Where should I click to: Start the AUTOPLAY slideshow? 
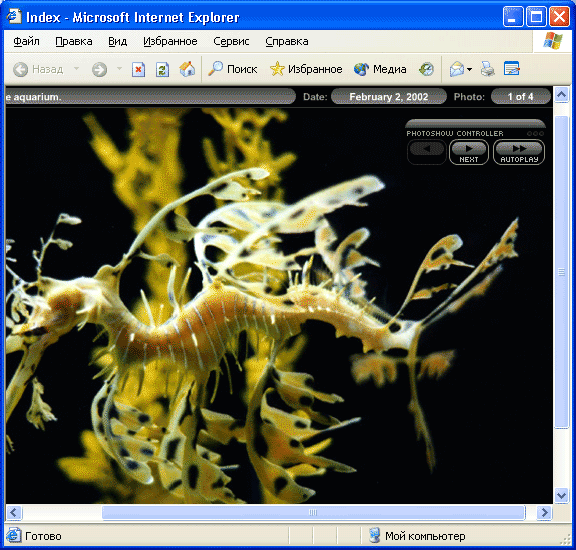[519, 152]
